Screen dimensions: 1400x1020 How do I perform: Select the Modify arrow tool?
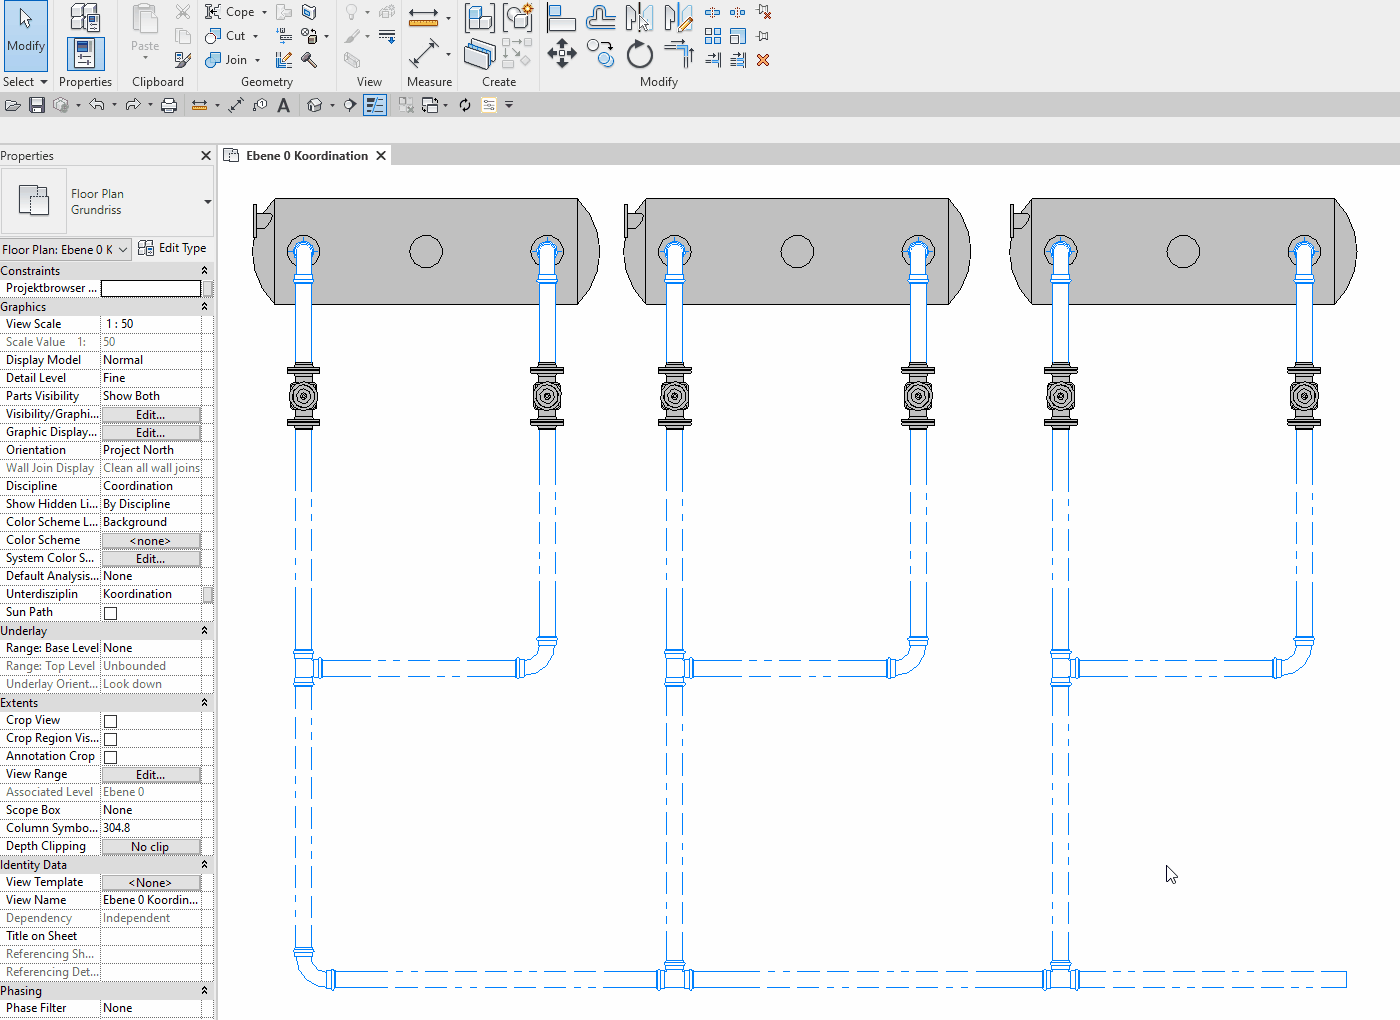(x=25, y=34)
